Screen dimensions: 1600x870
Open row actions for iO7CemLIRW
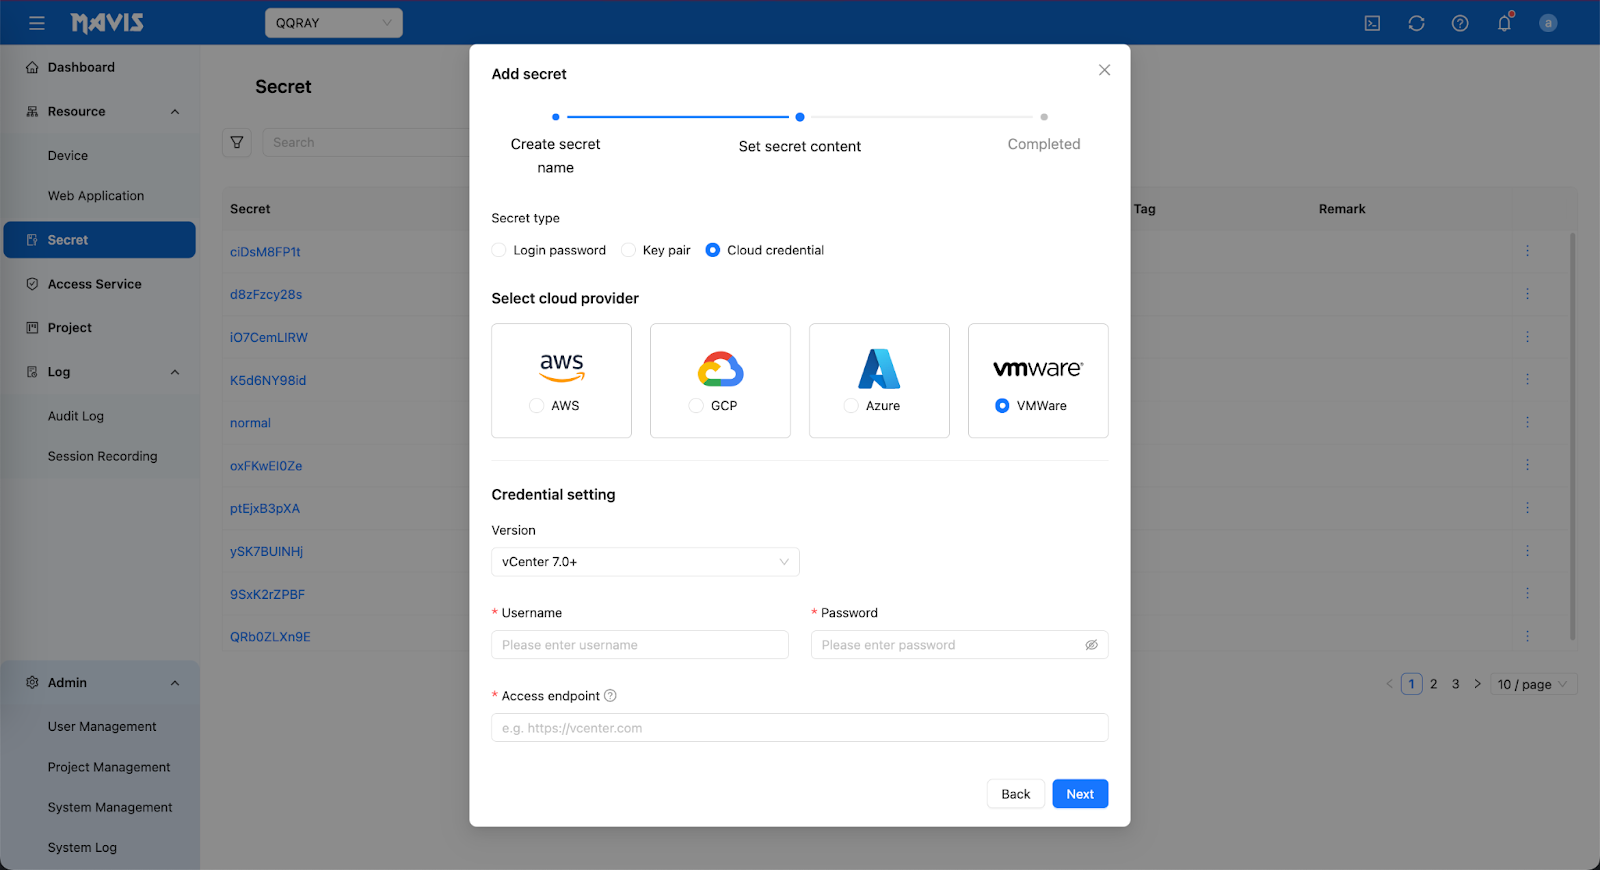coord(1527,337)
